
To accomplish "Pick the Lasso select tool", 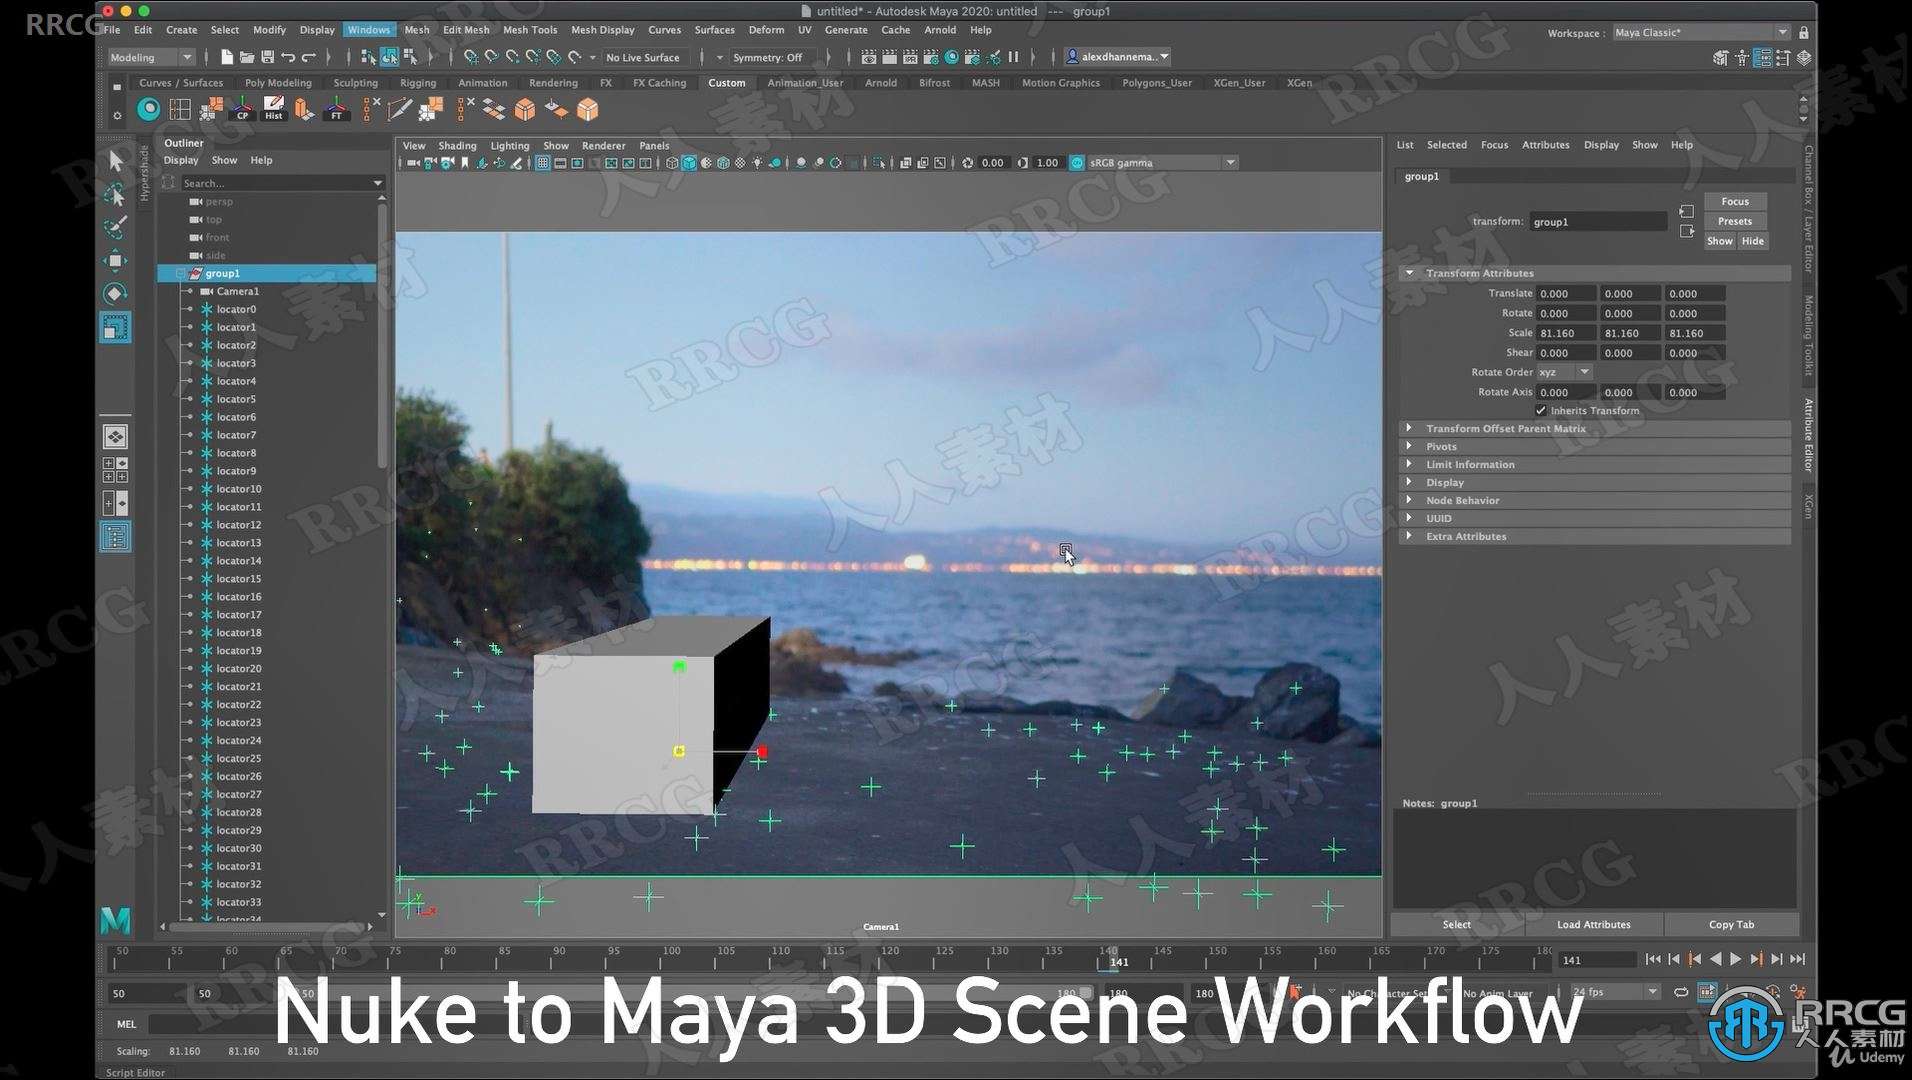I will [115, 193].
